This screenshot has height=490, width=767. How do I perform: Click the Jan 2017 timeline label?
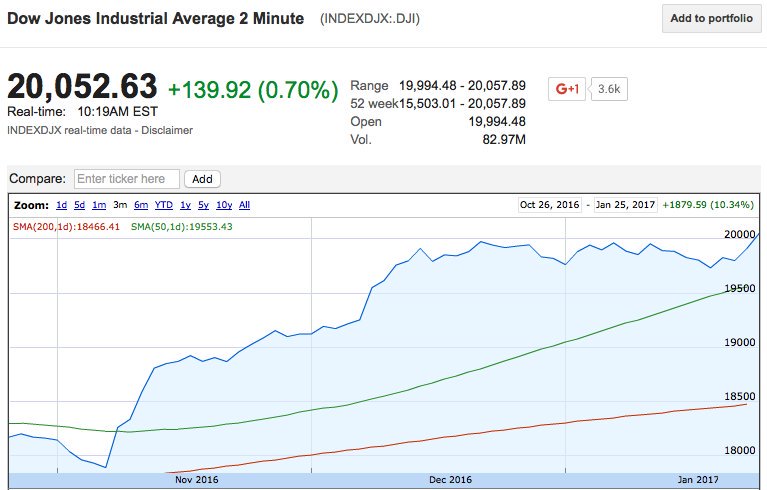point(698,480)
